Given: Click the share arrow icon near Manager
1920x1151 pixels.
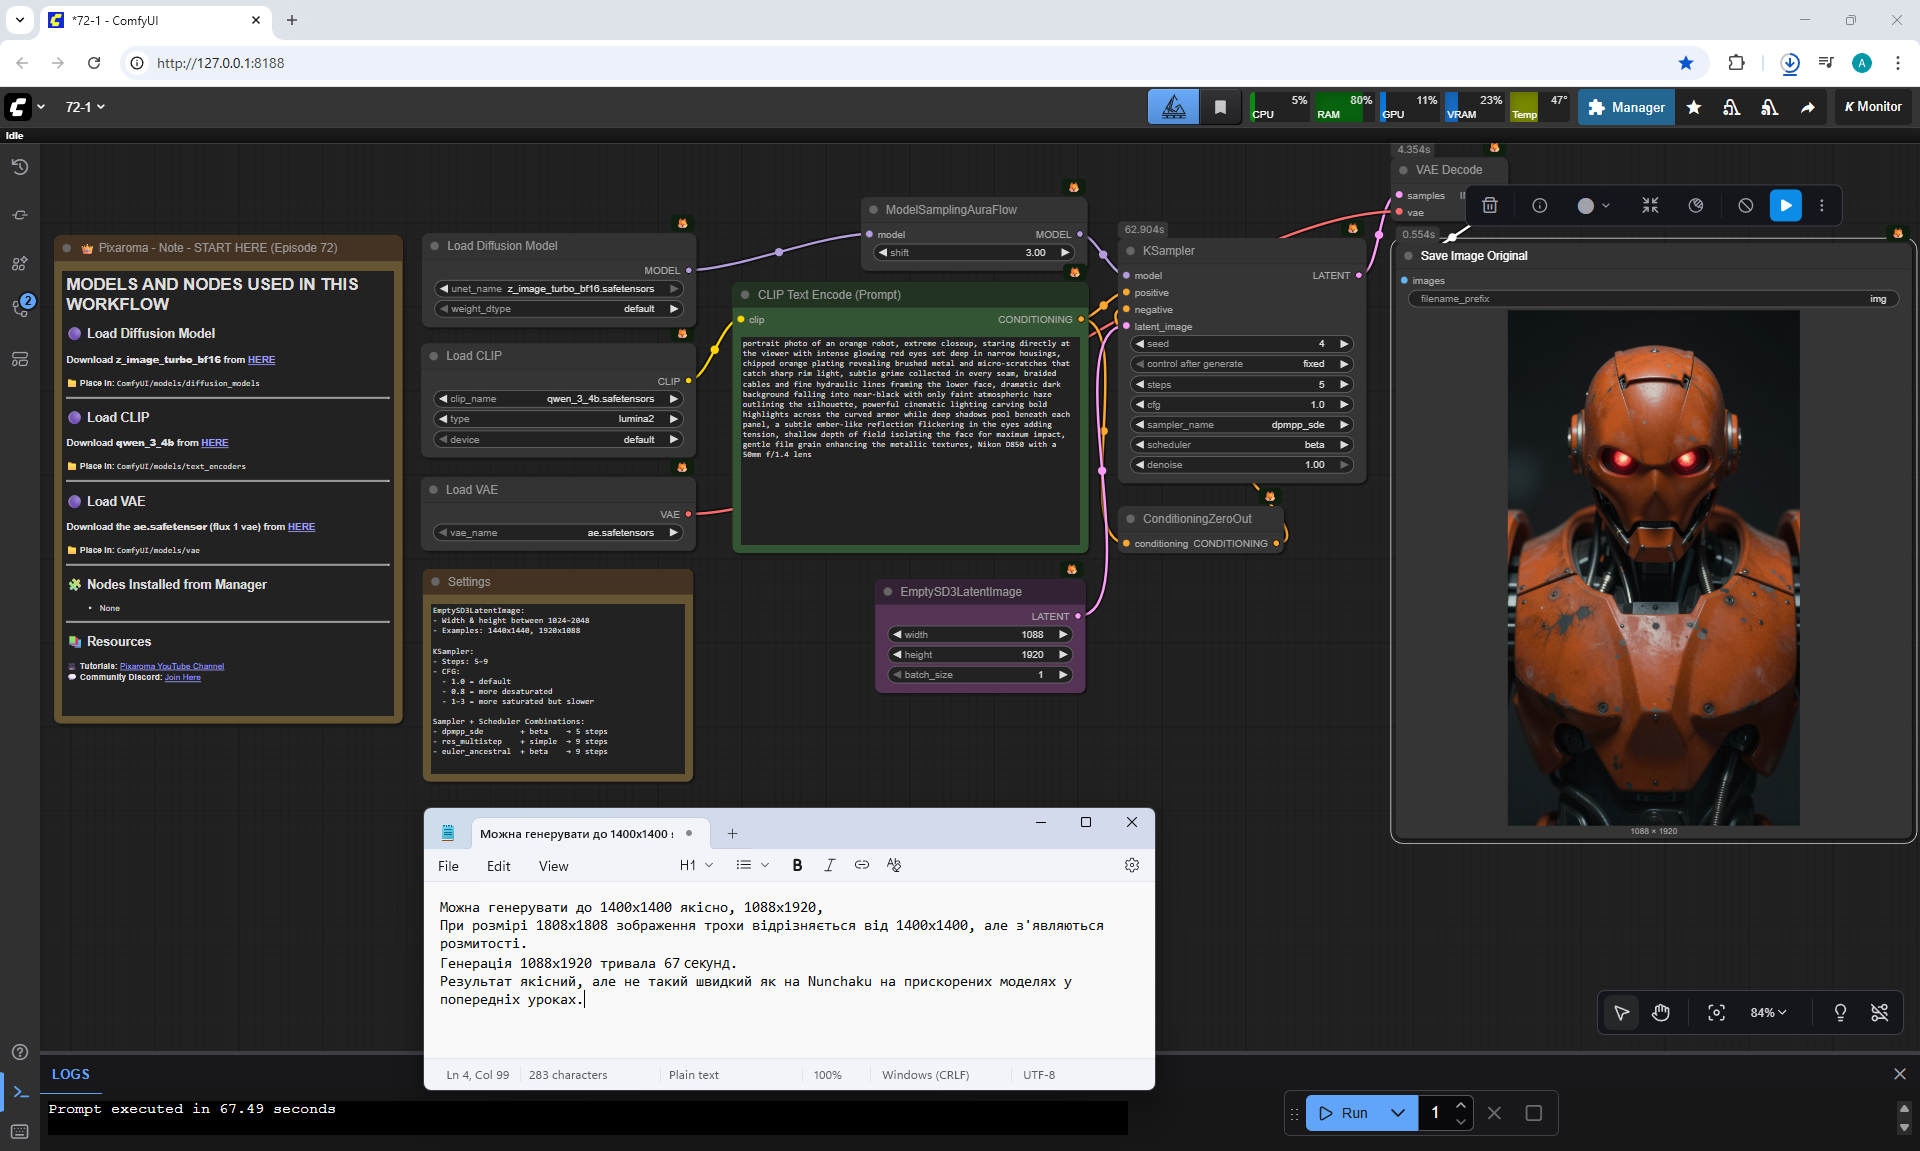Looking at the screenshot, I should (1807, 107).
